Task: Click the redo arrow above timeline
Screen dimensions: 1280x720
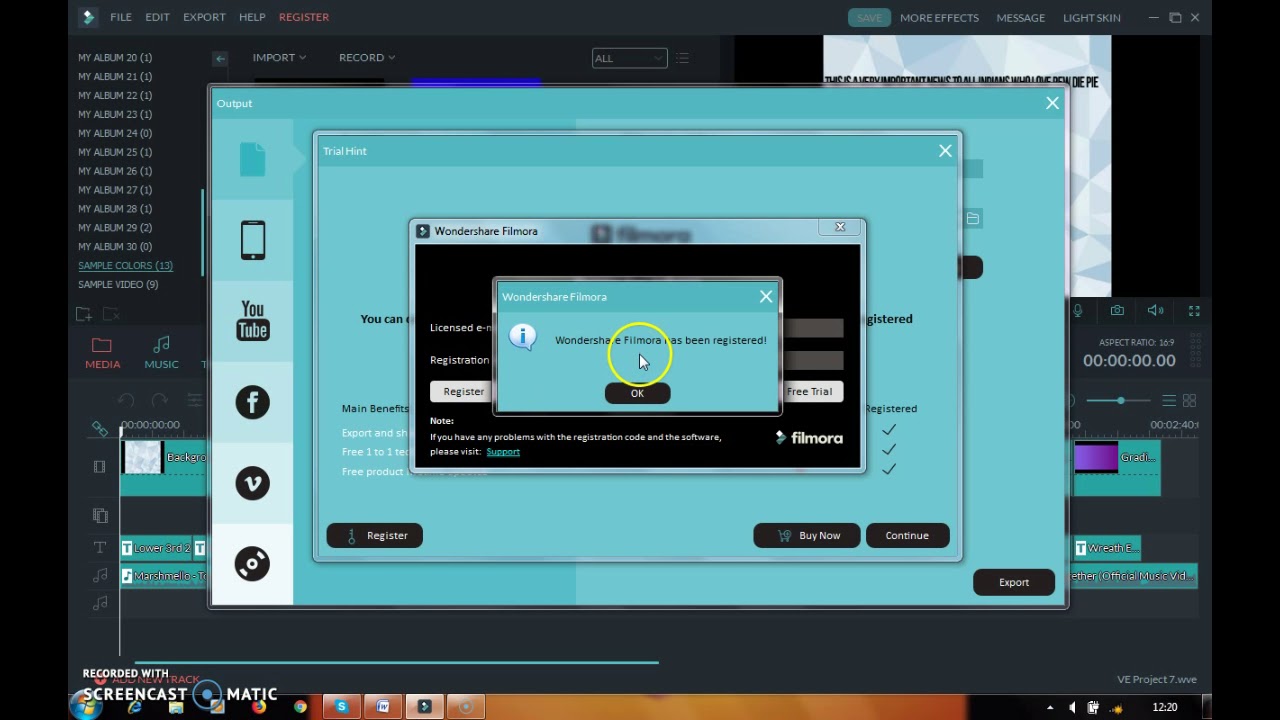Action: pyautogui.click(x=160, y=401)
